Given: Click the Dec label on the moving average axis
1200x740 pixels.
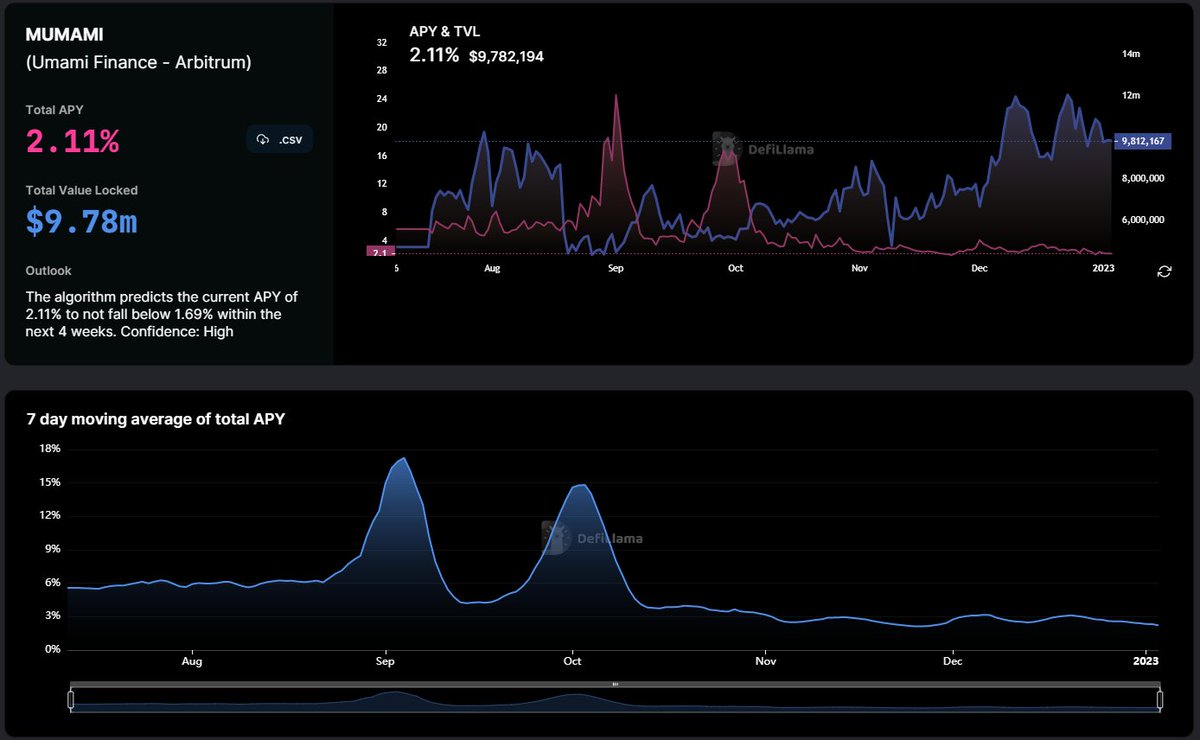Looking at the screenshot, I should click(952, 661).
